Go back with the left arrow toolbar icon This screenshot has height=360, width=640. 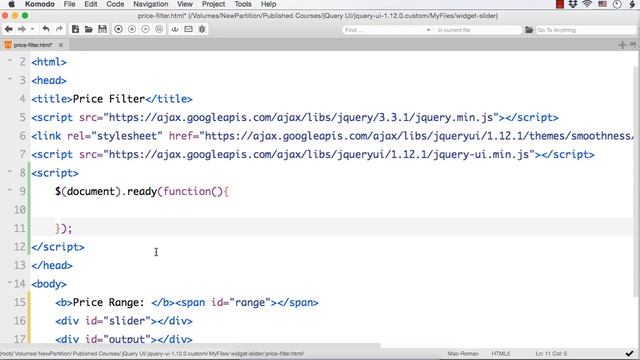(x=9, y=29)
